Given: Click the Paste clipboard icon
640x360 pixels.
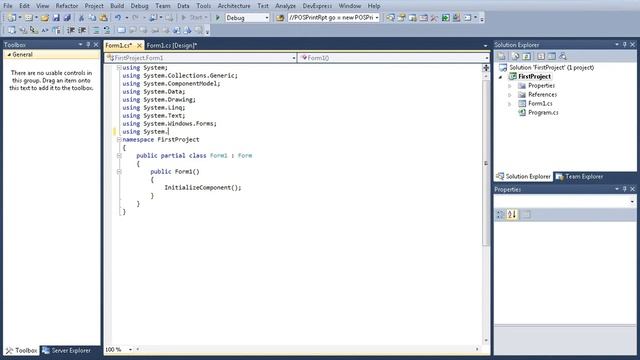Looking at the screenshot, I should tap(103, 18).
